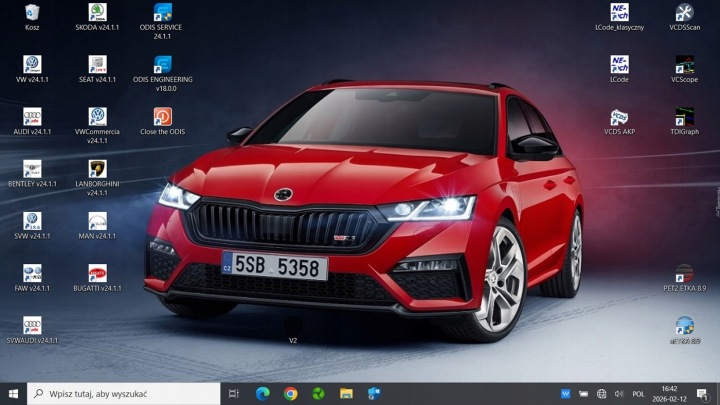Select the BENTLEY v24.1.1 shortcut
The width and height of the screenshot is (720, 405).
[32, 174]
